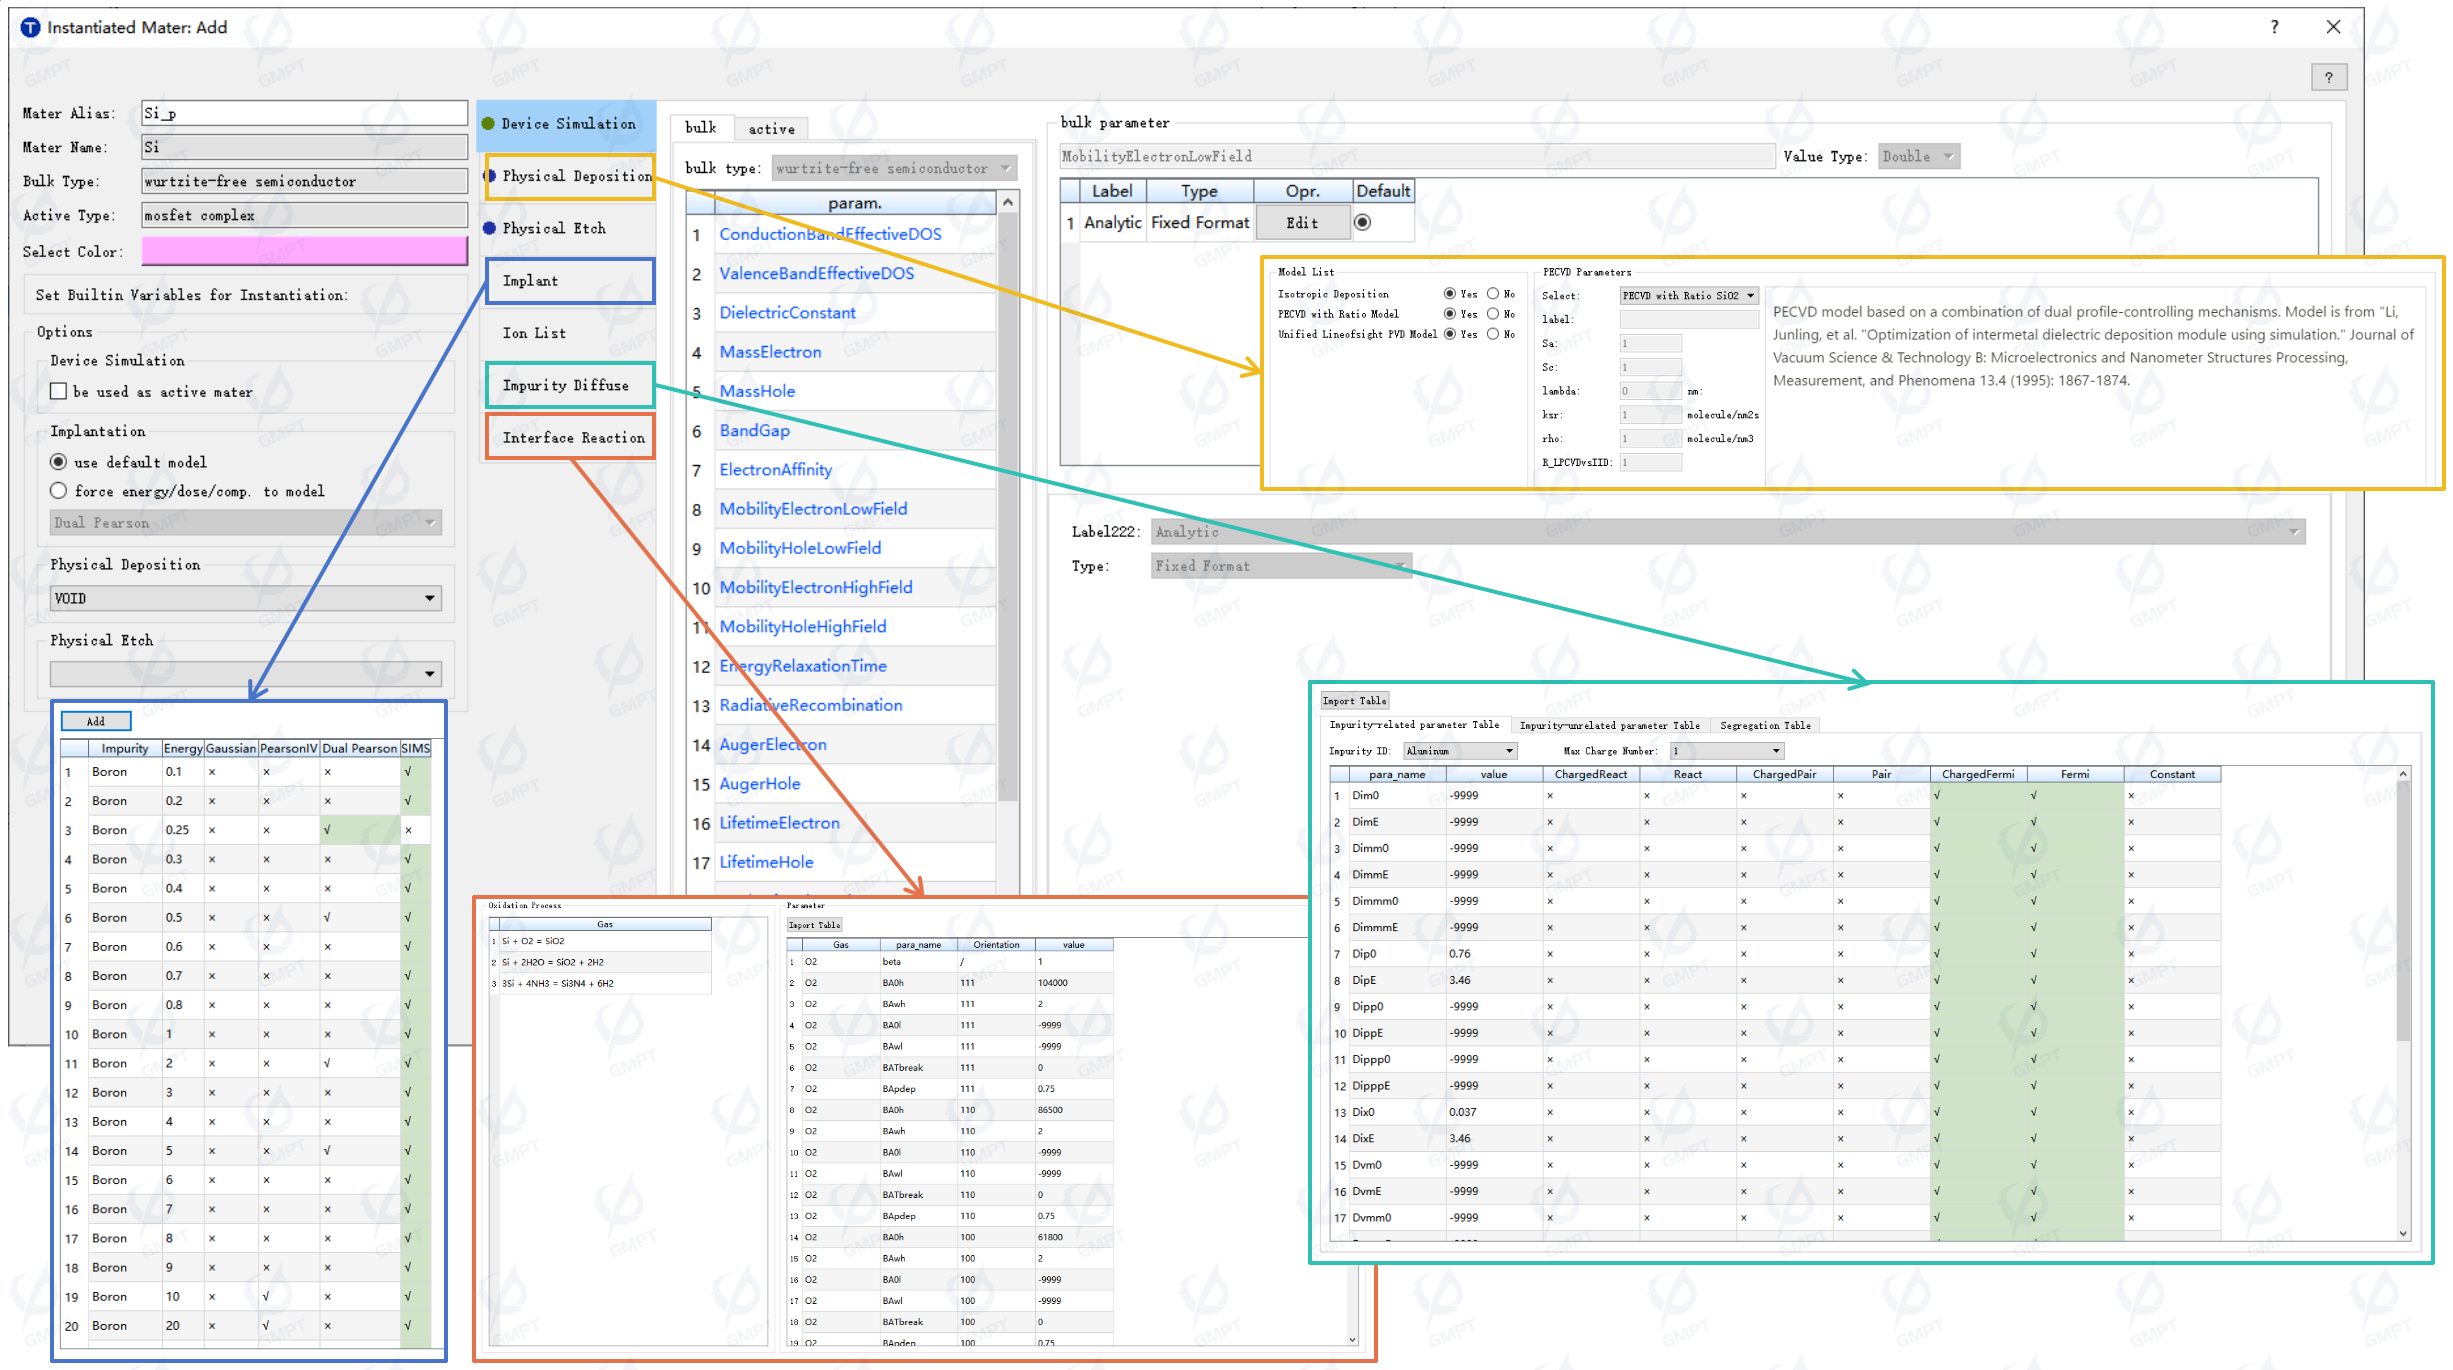The width and height of the screenshot is (2453, 1370).
Task: Click the Edit button for Analytic row
Action: (1302, 222)
